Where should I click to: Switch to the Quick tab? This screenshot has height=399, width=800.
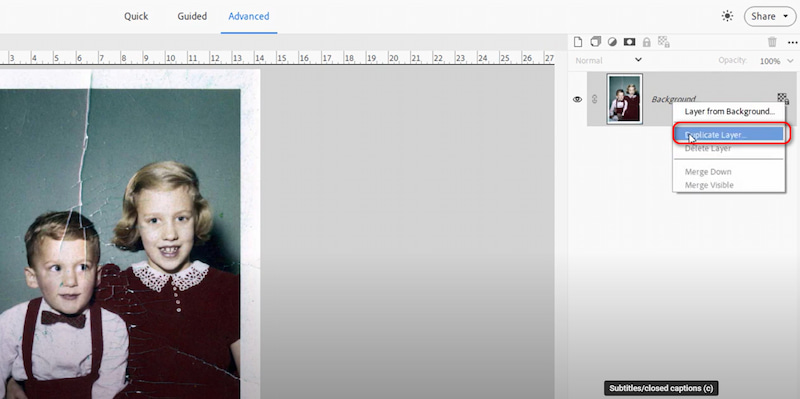136,16
